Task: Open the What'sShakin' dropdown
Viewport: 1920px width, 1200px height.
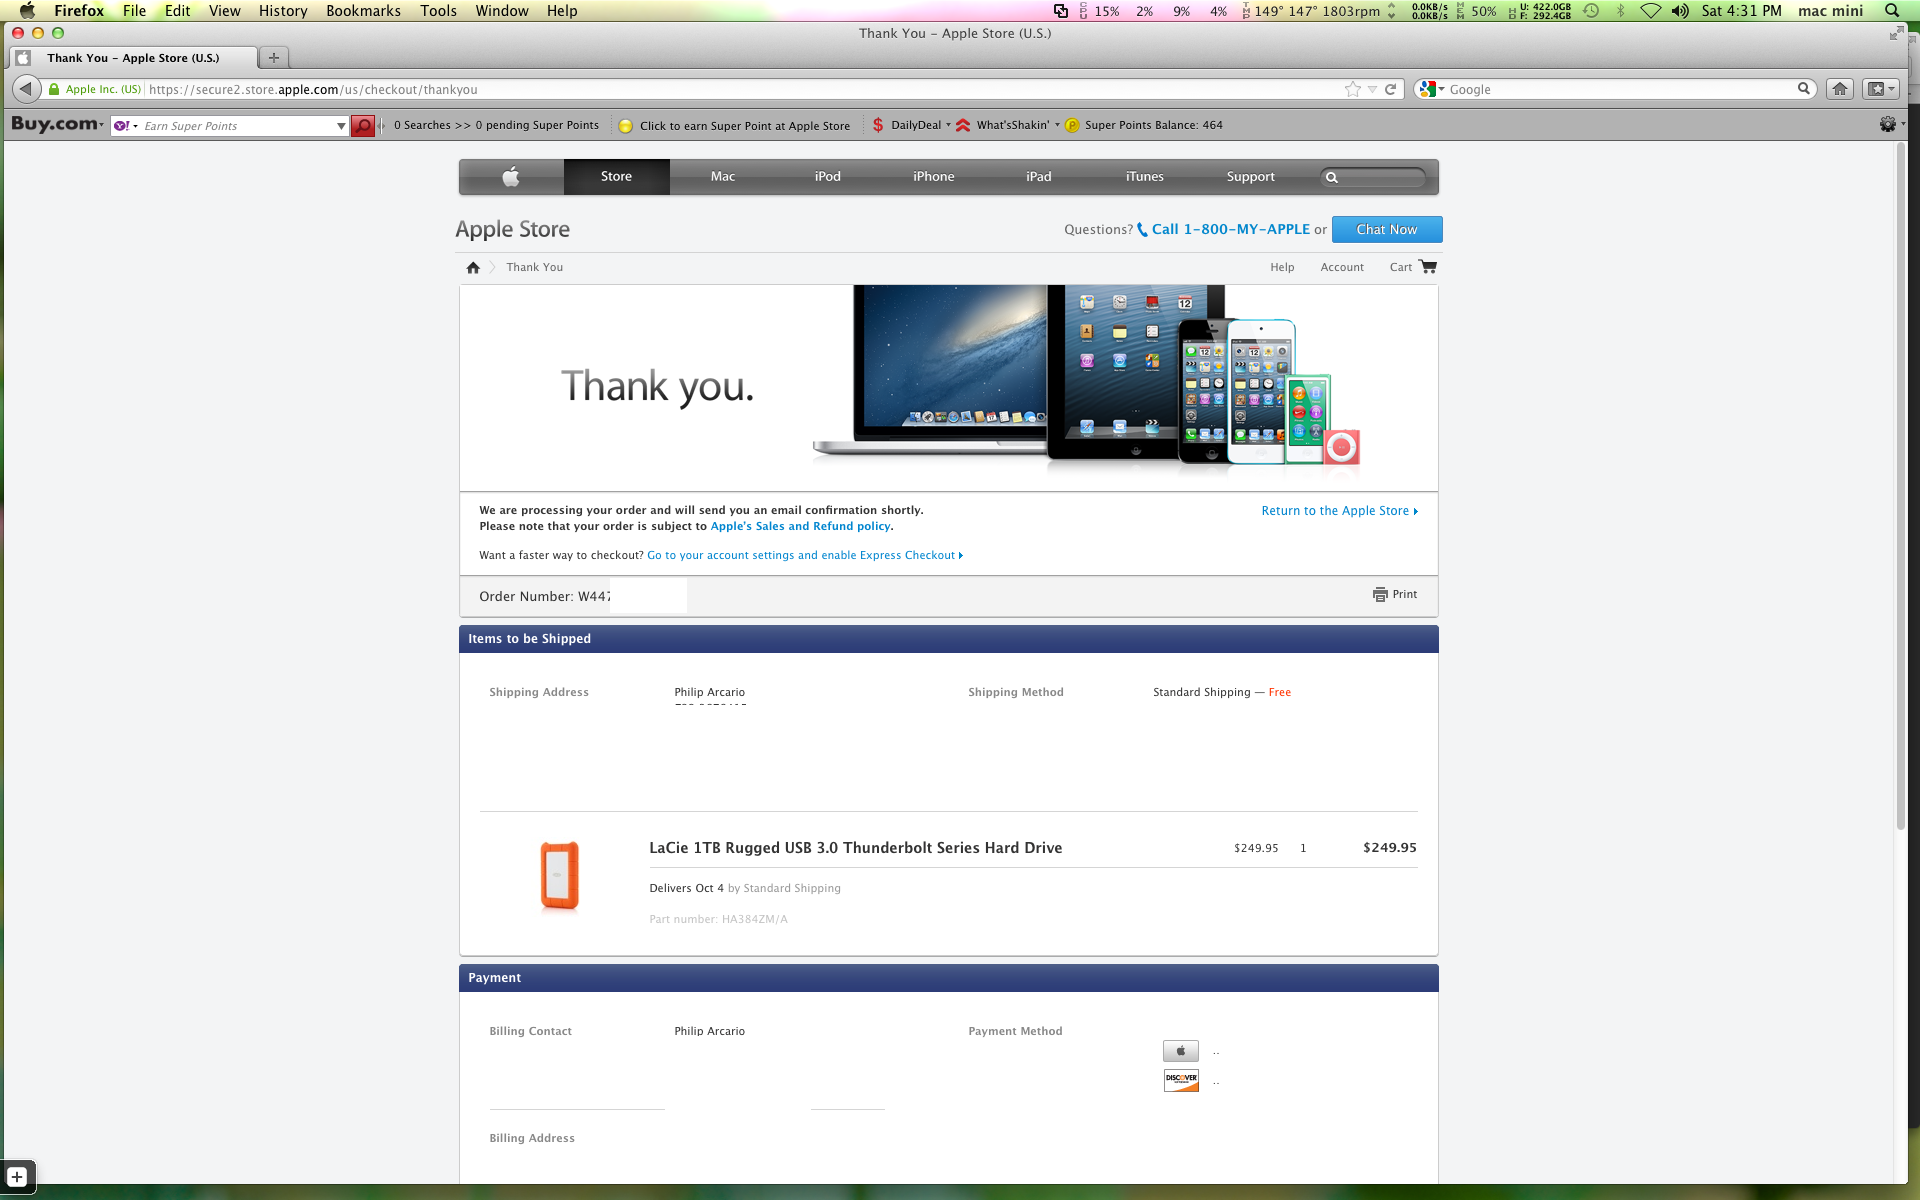Action: [1007, 125]
